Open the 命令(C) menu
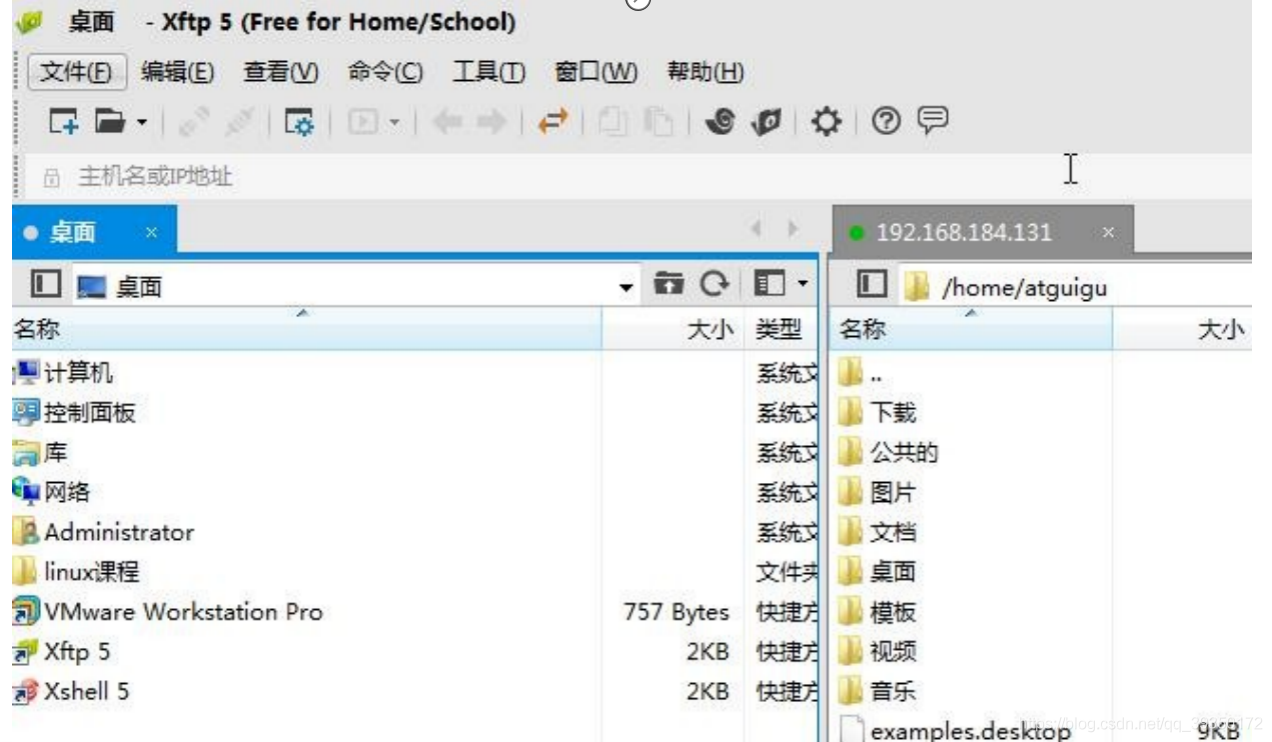This screenshot has height=742, width=1272. 385,72
